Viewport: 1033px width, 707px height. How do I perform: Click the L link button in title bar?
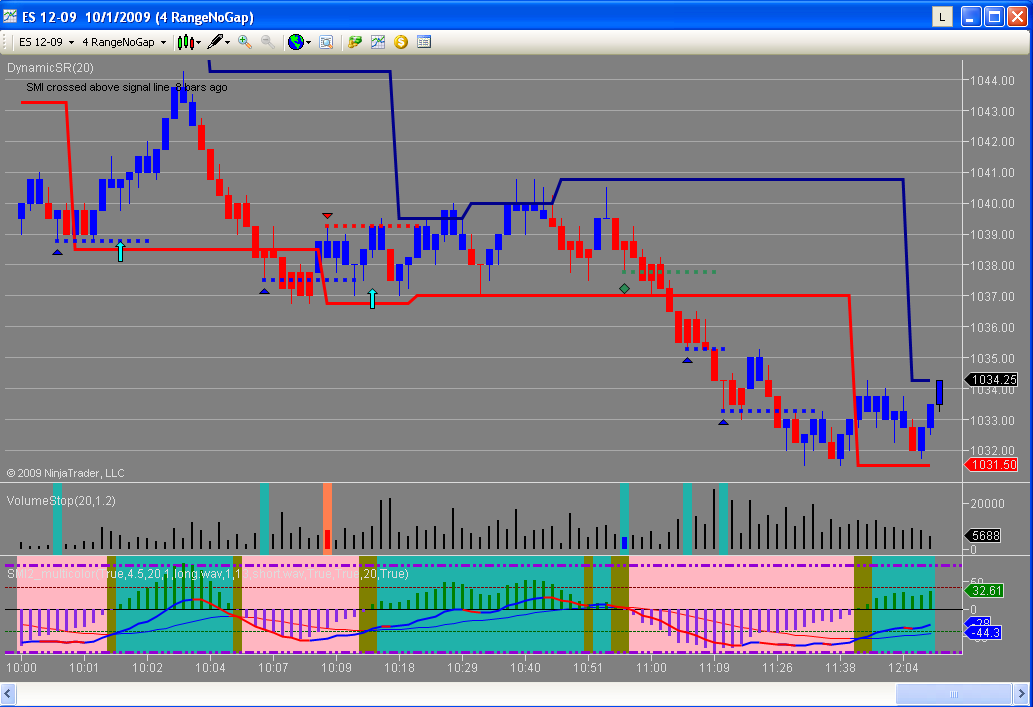(942, 17)
